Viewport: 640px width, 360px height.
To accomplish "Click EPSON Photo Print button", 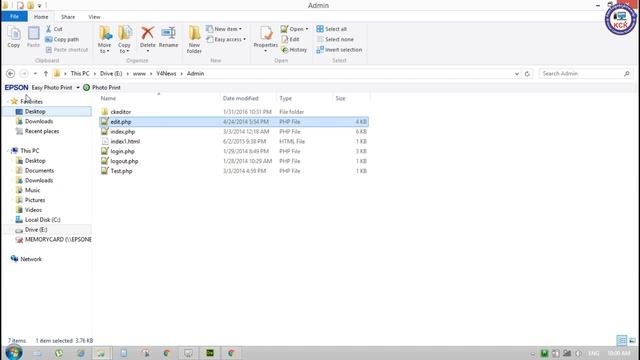I will coord(102,87).
